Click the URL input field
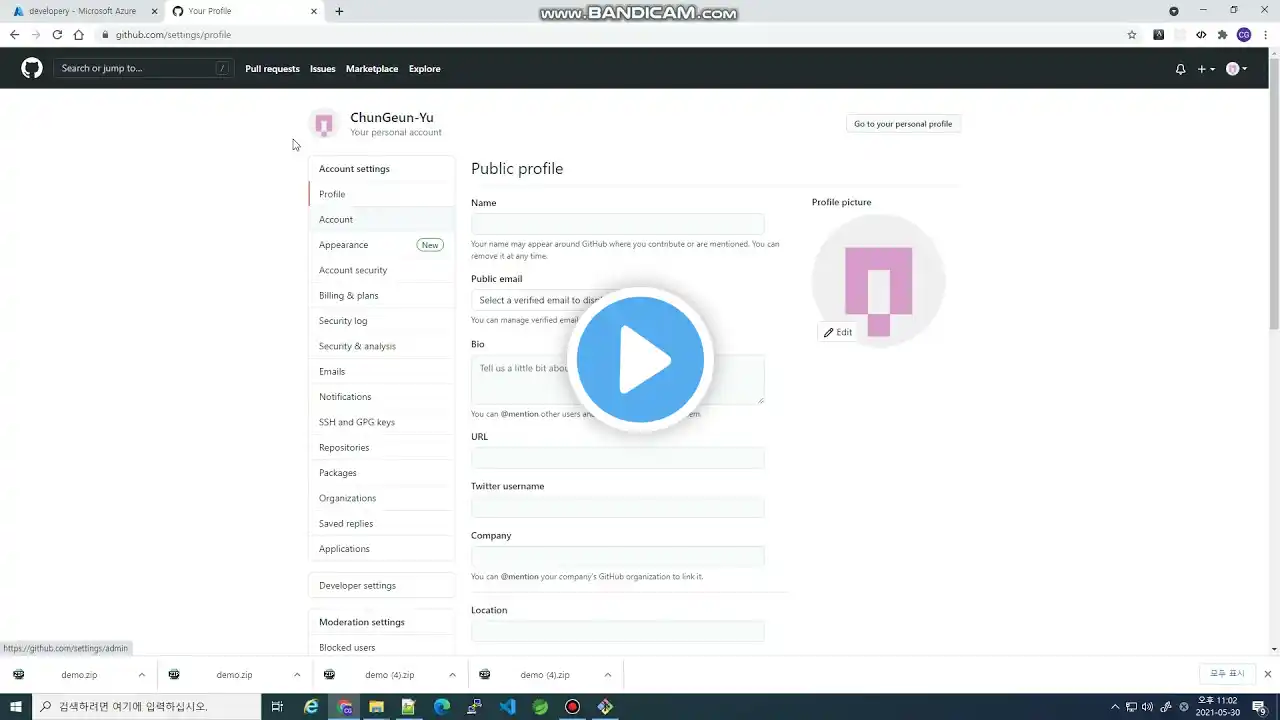 (617, 458)
